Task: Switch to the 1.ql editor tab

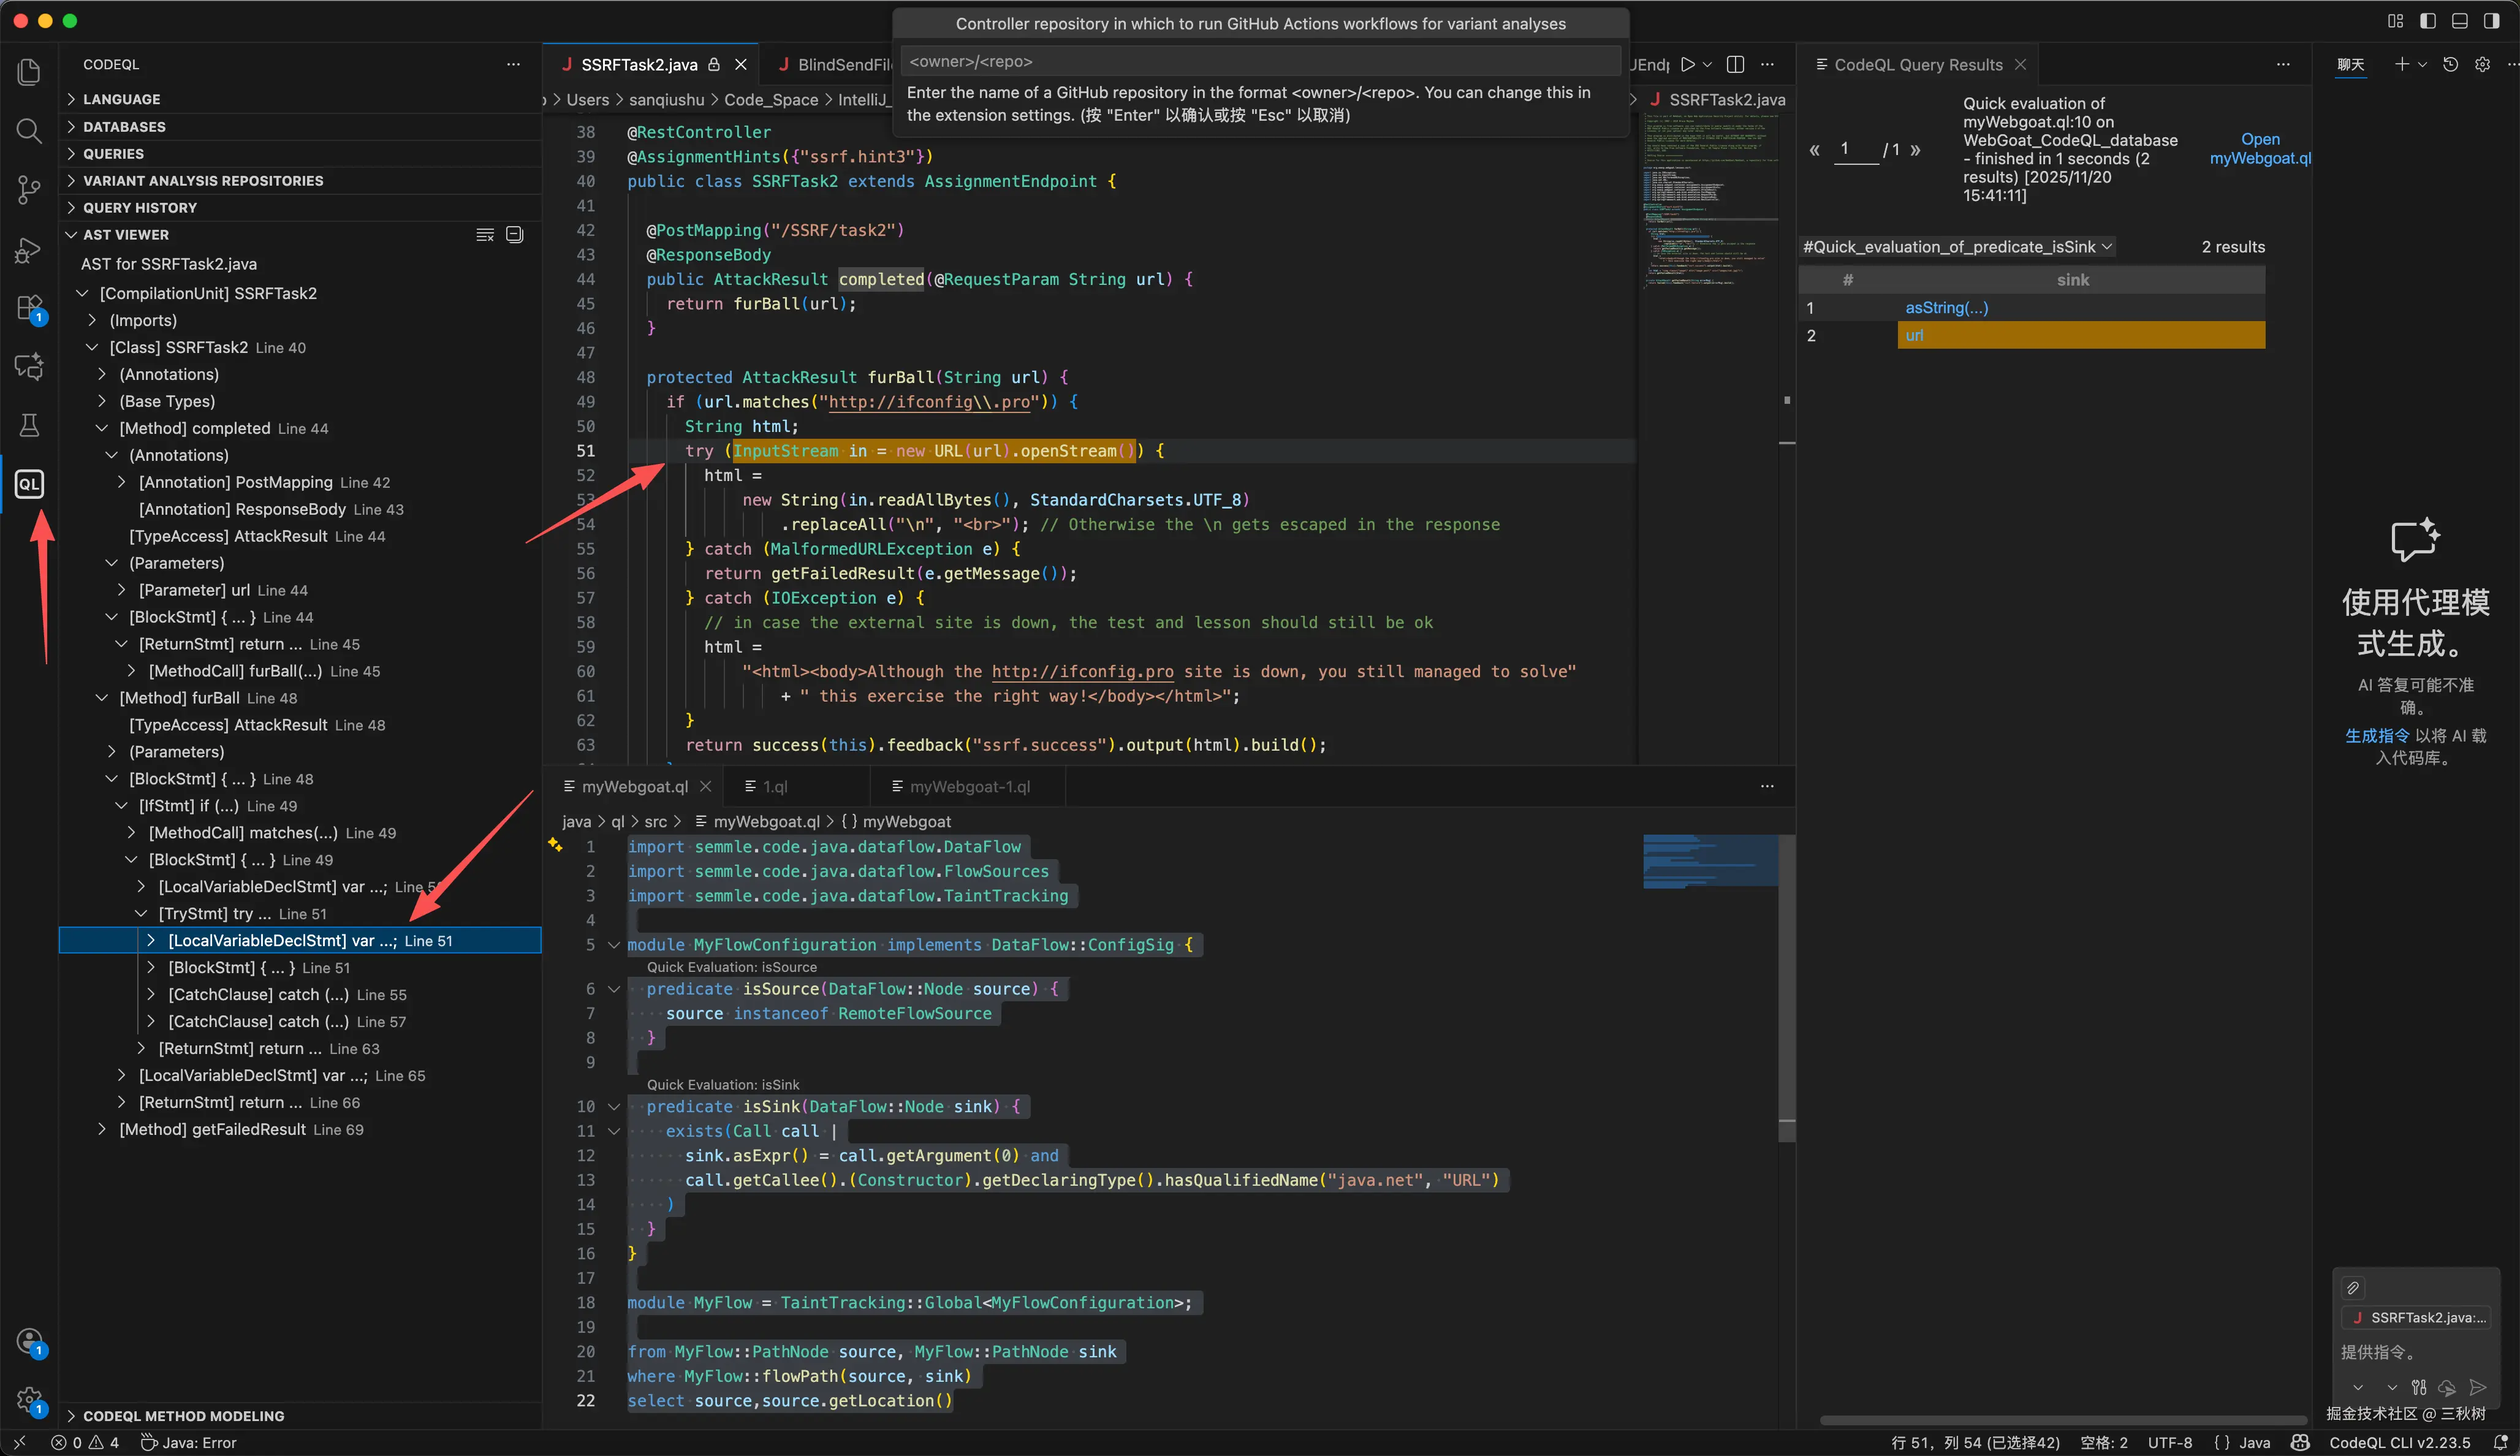Action: click(x=775, y=787)
